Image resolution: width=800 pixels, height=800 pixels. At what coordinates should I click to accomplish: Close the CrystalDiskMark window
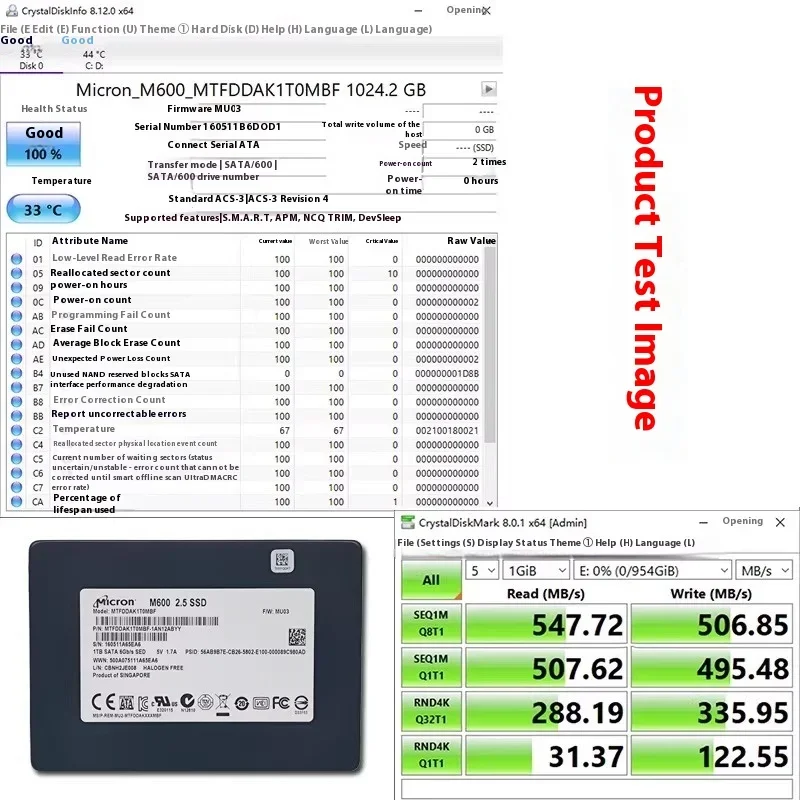[780, 522]
